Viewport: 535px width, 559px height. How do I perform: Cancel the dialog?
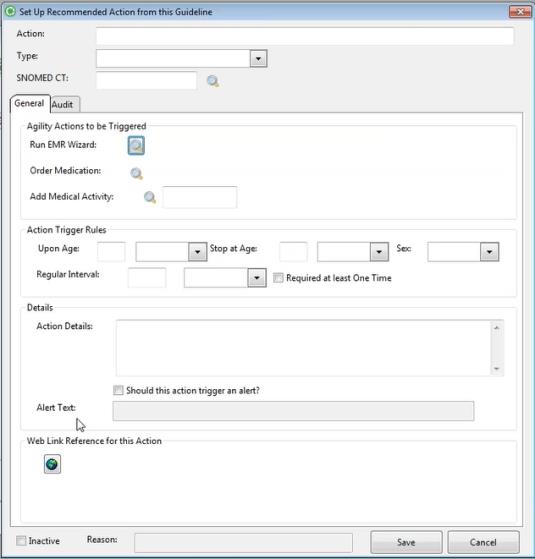click(x=483, y=542)
